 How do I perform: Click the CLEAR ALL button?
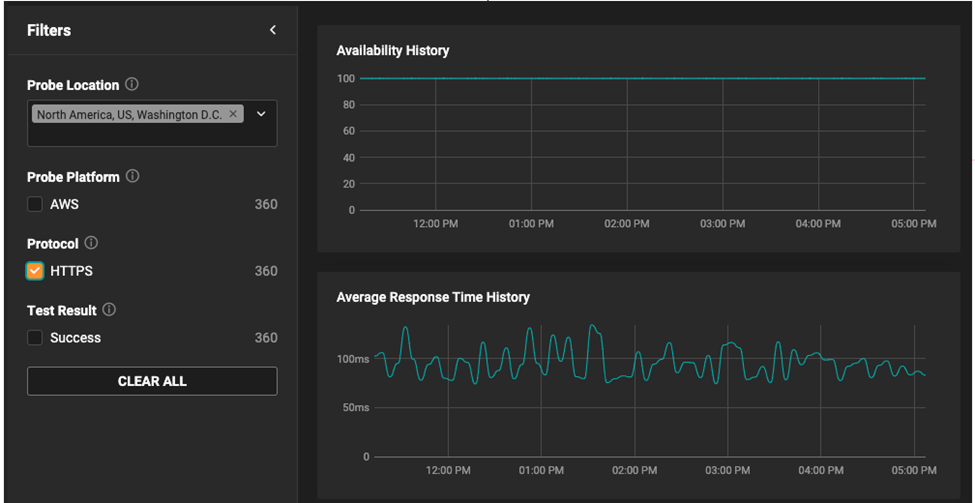point(152,381)
